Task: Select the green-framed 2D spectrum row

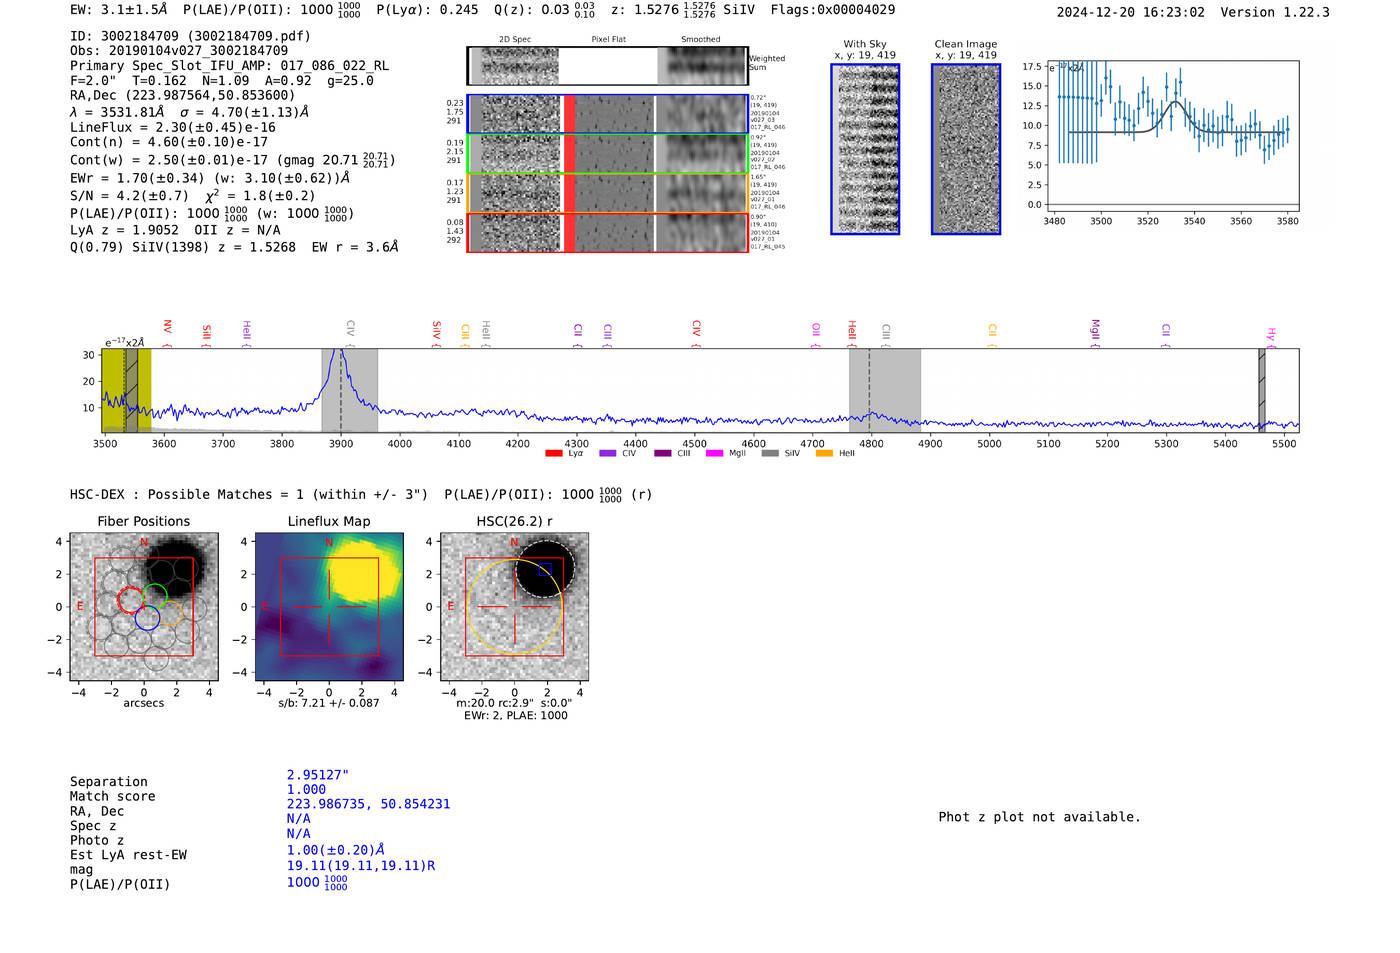Action: [607, 154]
